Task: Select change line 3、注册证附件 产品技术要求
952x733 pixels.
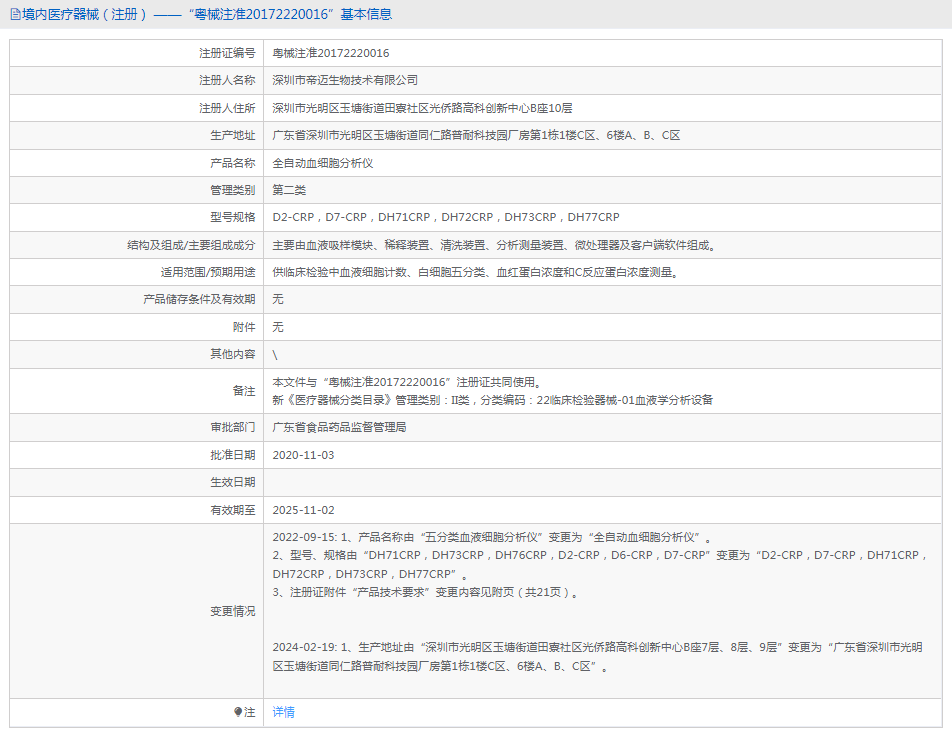Action: 425,592
